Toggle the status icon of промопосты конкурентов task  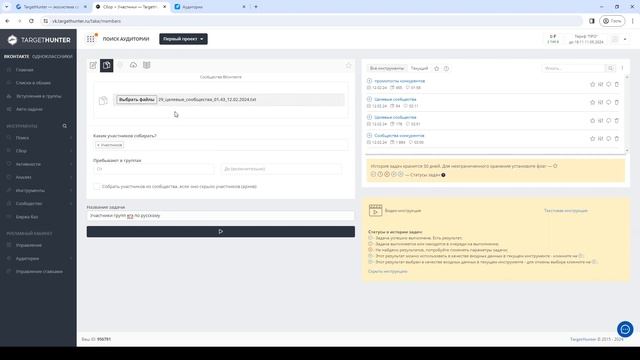coord(369,81)
